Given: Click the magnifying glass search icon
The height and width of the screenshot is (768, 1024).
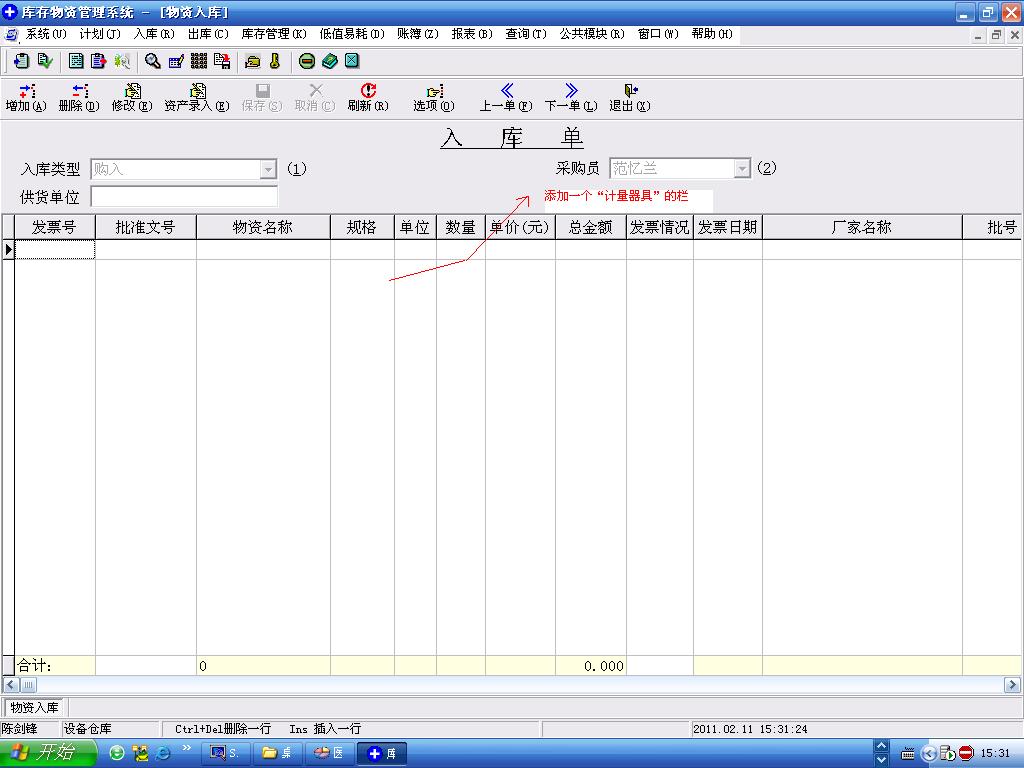Looking at the screenshot, I should 153,61.
